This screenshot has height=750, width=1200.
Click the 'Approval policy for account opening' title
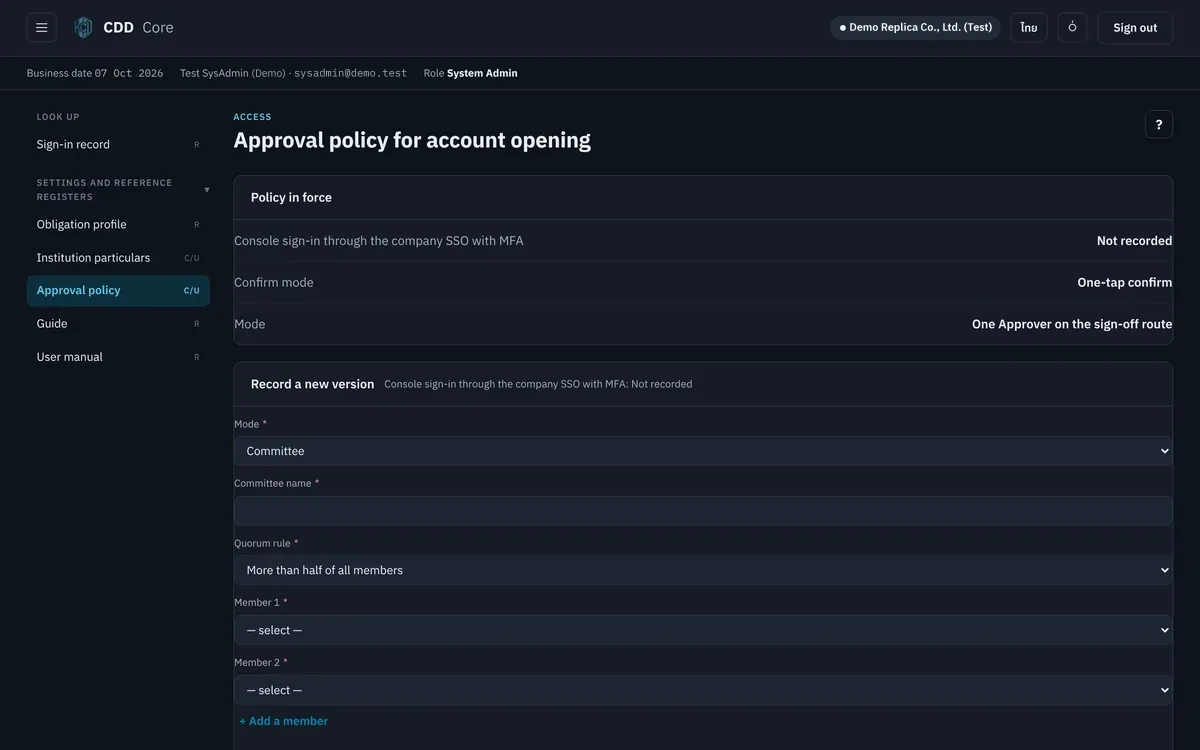412,140
